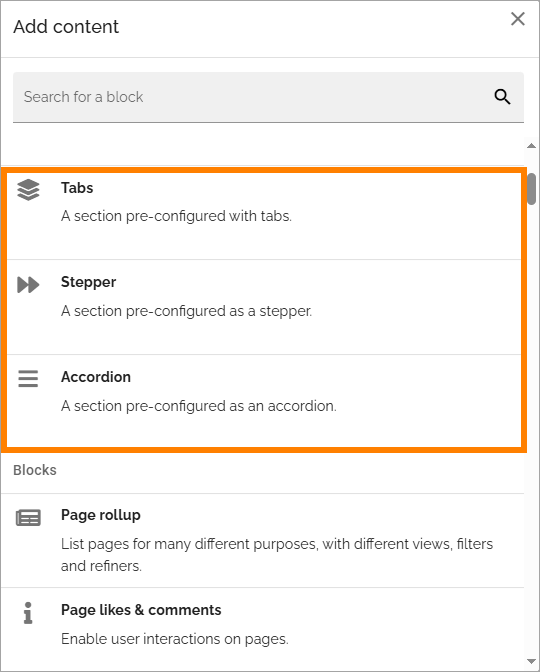540x672 pixels.
Task: Select the Stepper block title
Action: click(88, 282)
